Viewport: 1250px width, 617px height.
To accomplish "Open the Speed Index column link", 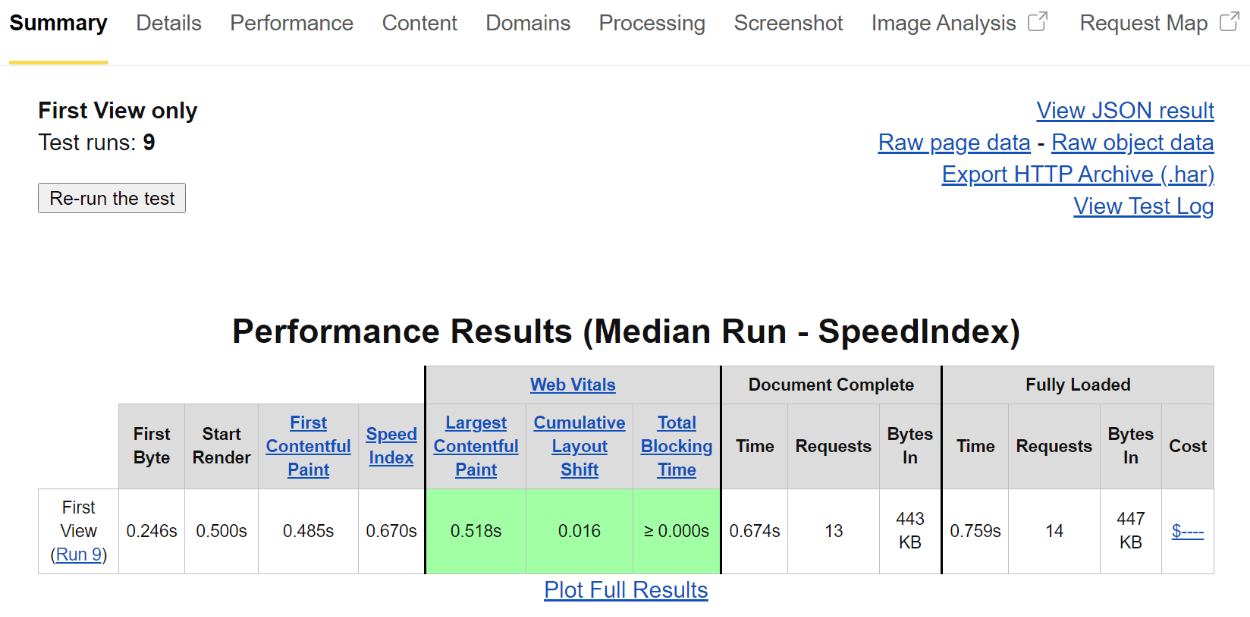I will click(x=391, y=445).
